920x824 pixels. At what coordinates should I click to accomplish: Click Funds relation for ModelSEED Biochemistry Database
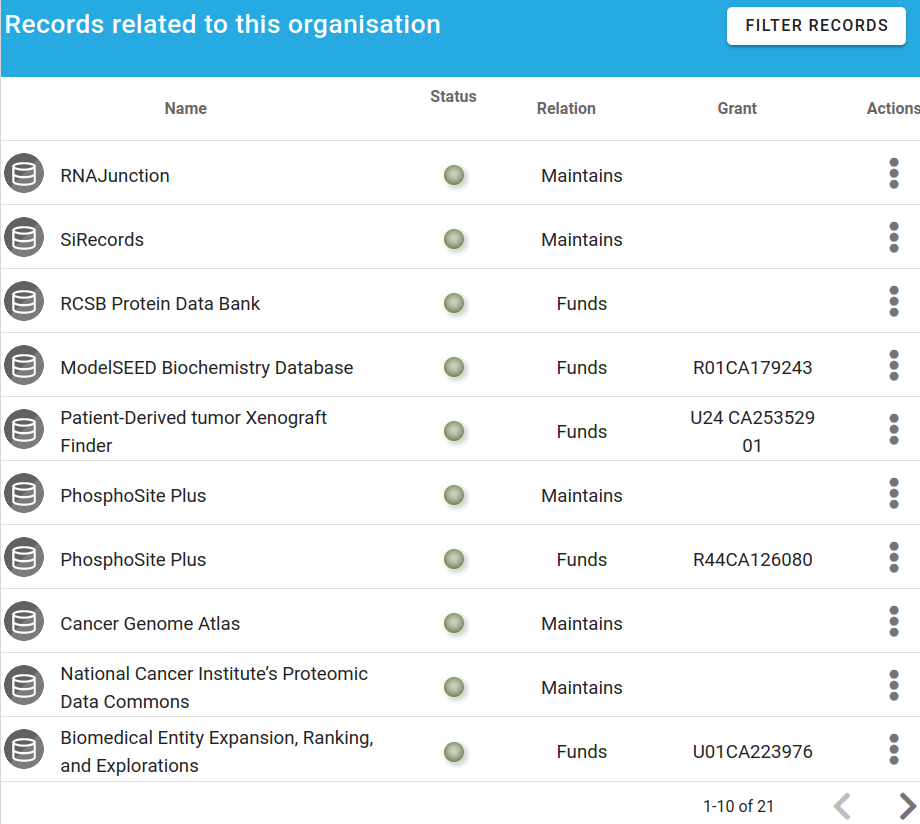[581, 367]
